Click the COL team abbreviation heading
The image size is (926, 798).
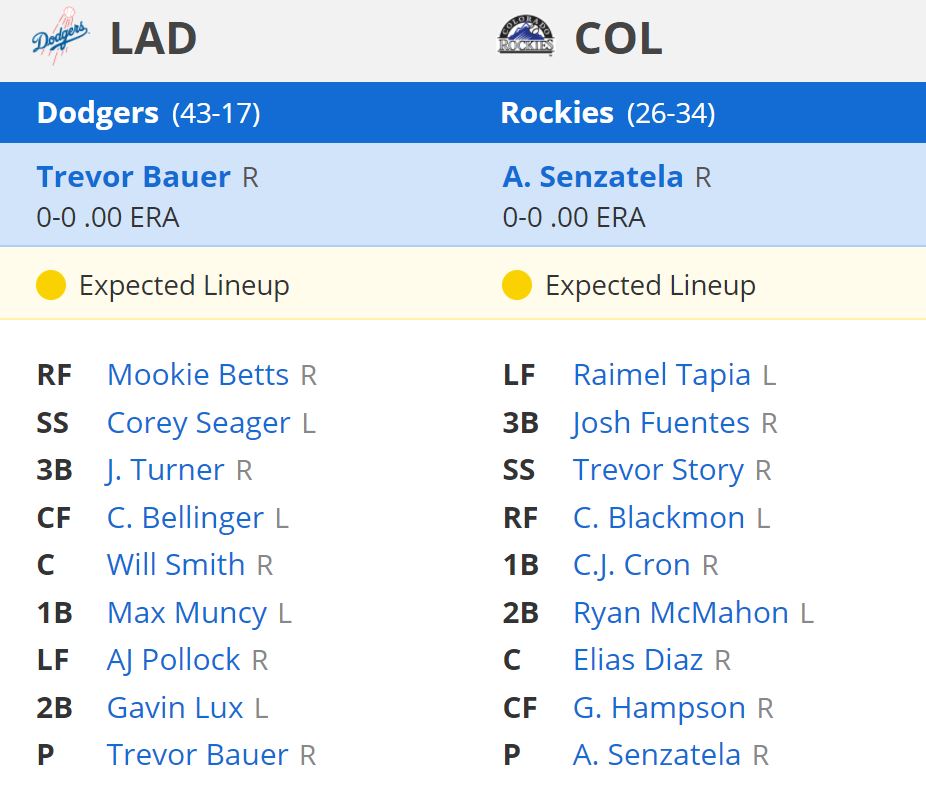tap(618, 39)
